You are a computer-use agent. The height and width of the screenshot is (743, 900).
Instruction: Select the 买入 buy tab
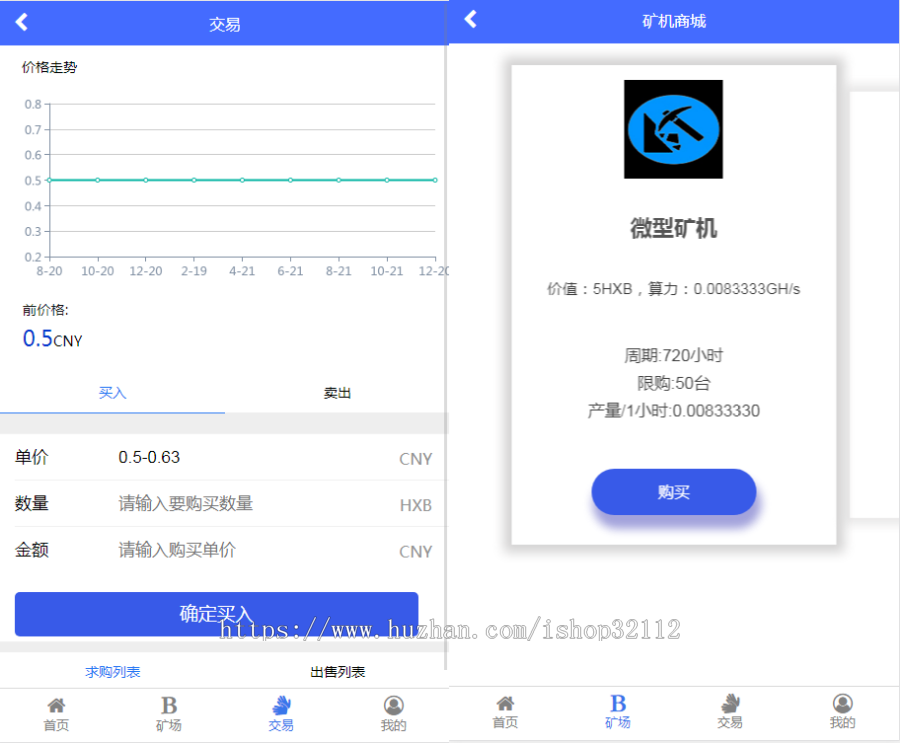pyautogui.click(x=112, y=393)
